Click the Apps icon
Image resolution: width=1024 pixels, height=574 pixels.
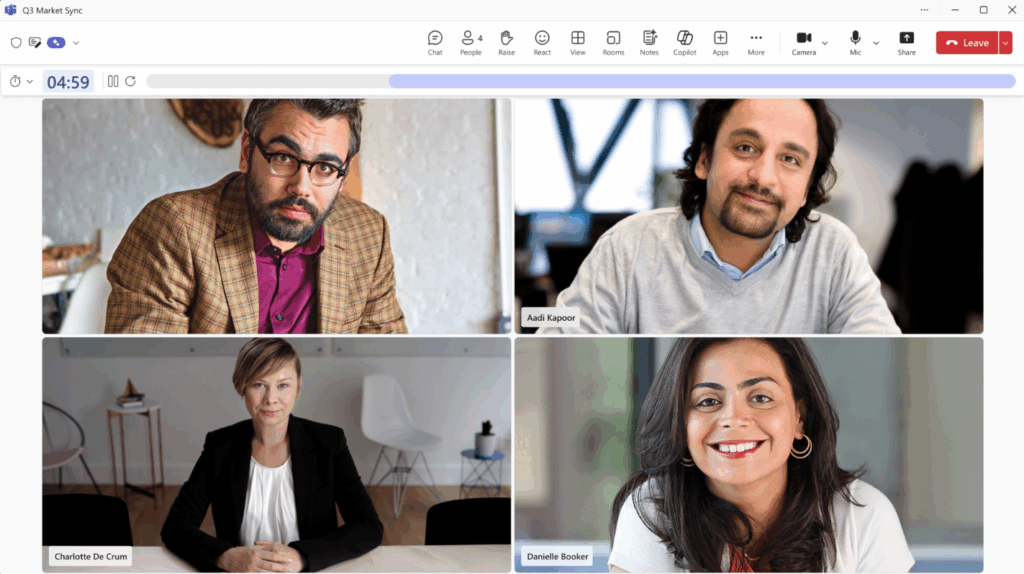[720, 42]
